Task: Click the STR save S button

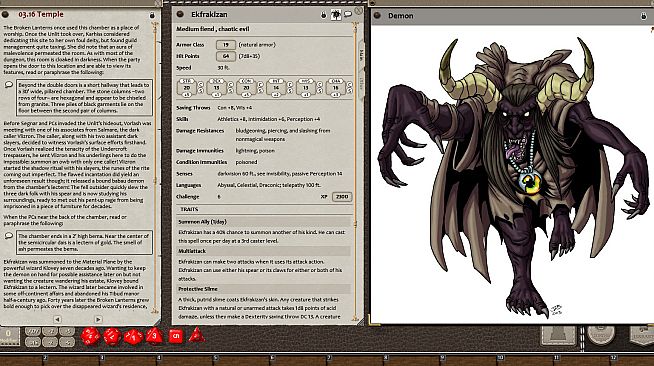Action: (201, 90)
